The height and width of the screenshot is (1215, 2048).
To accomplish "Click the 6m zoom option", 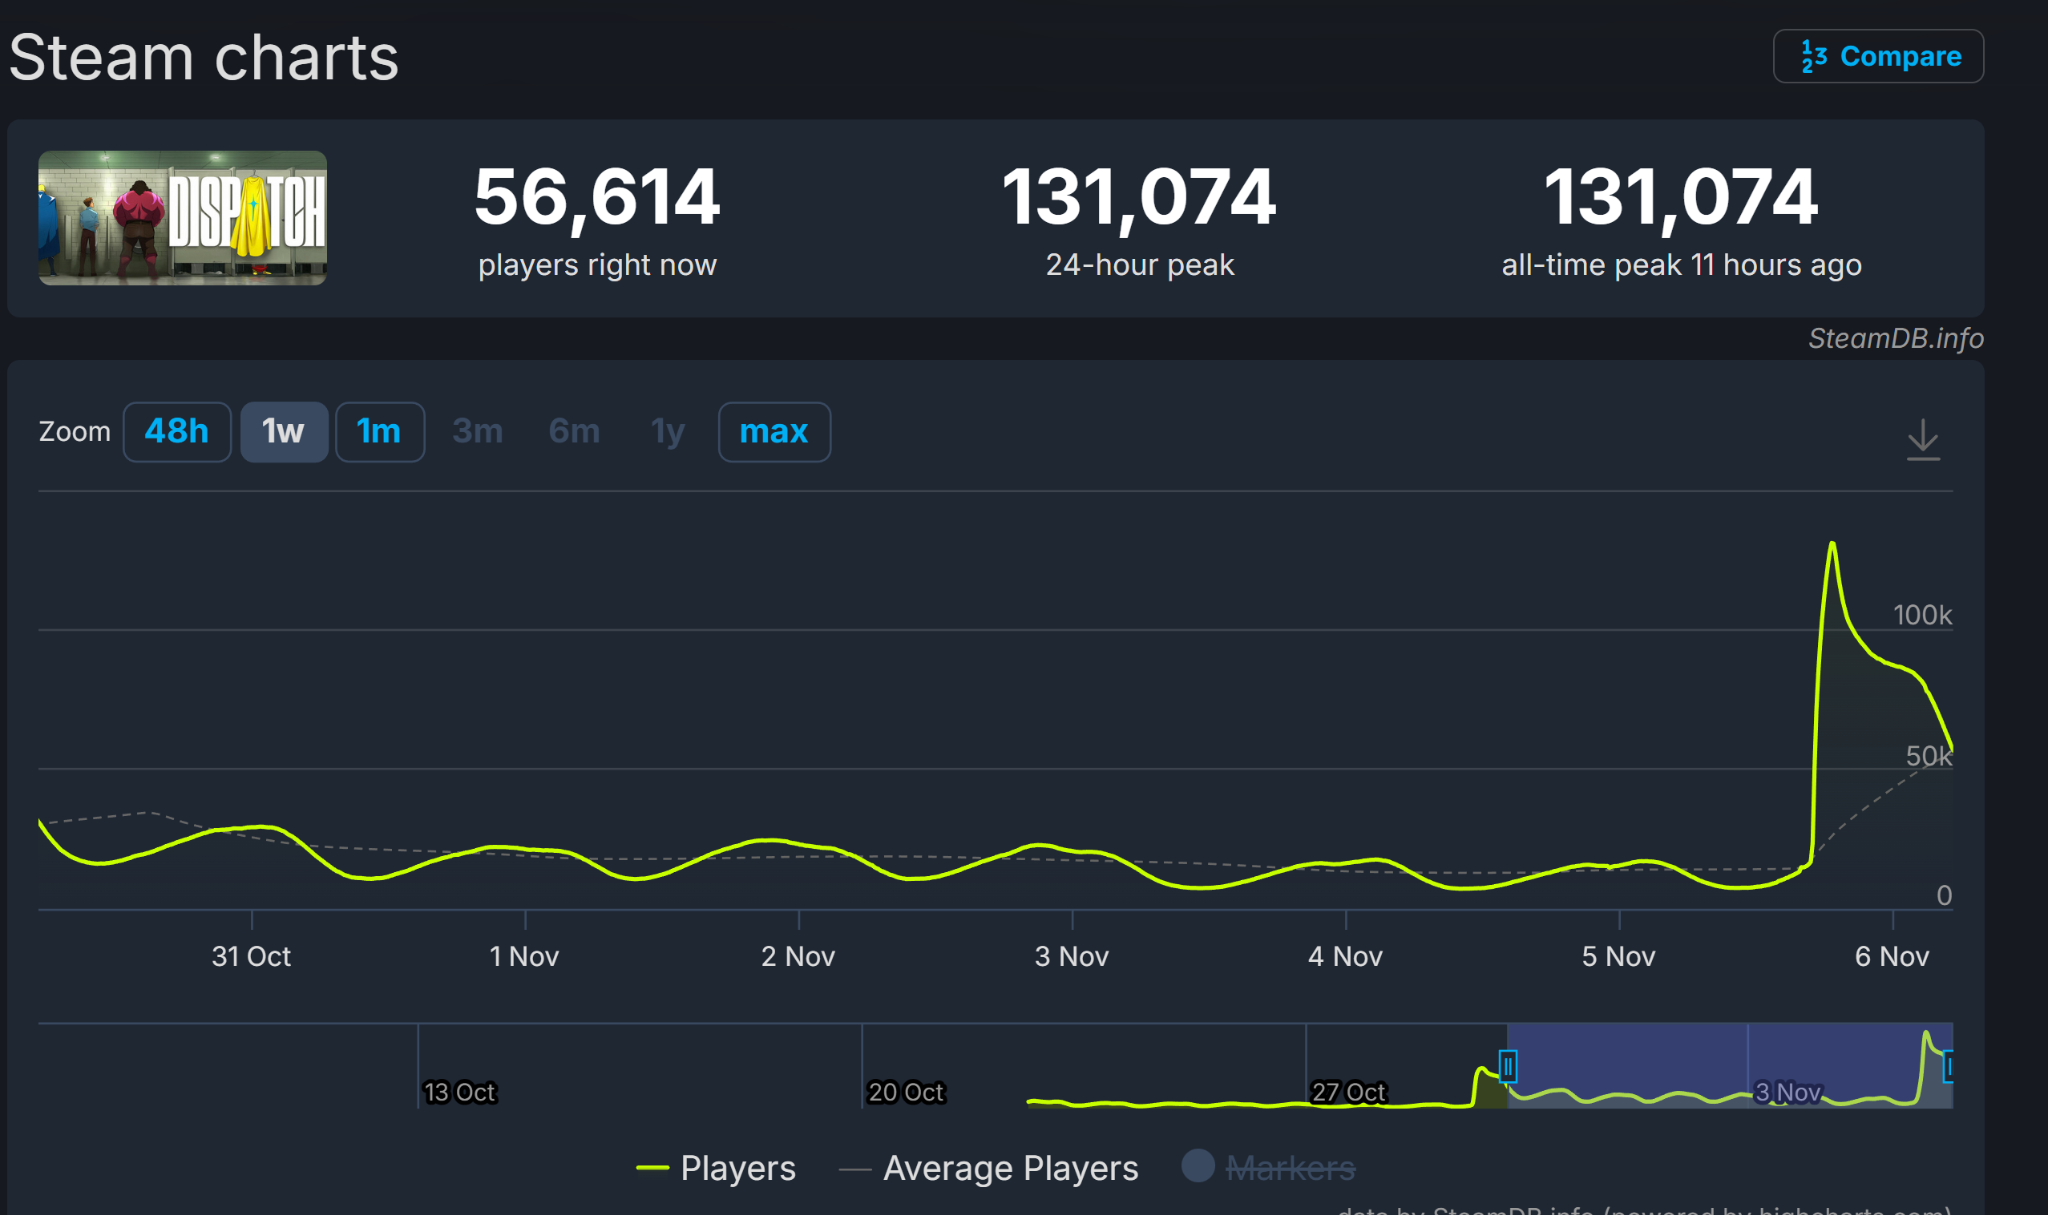I will click(574, 432).
